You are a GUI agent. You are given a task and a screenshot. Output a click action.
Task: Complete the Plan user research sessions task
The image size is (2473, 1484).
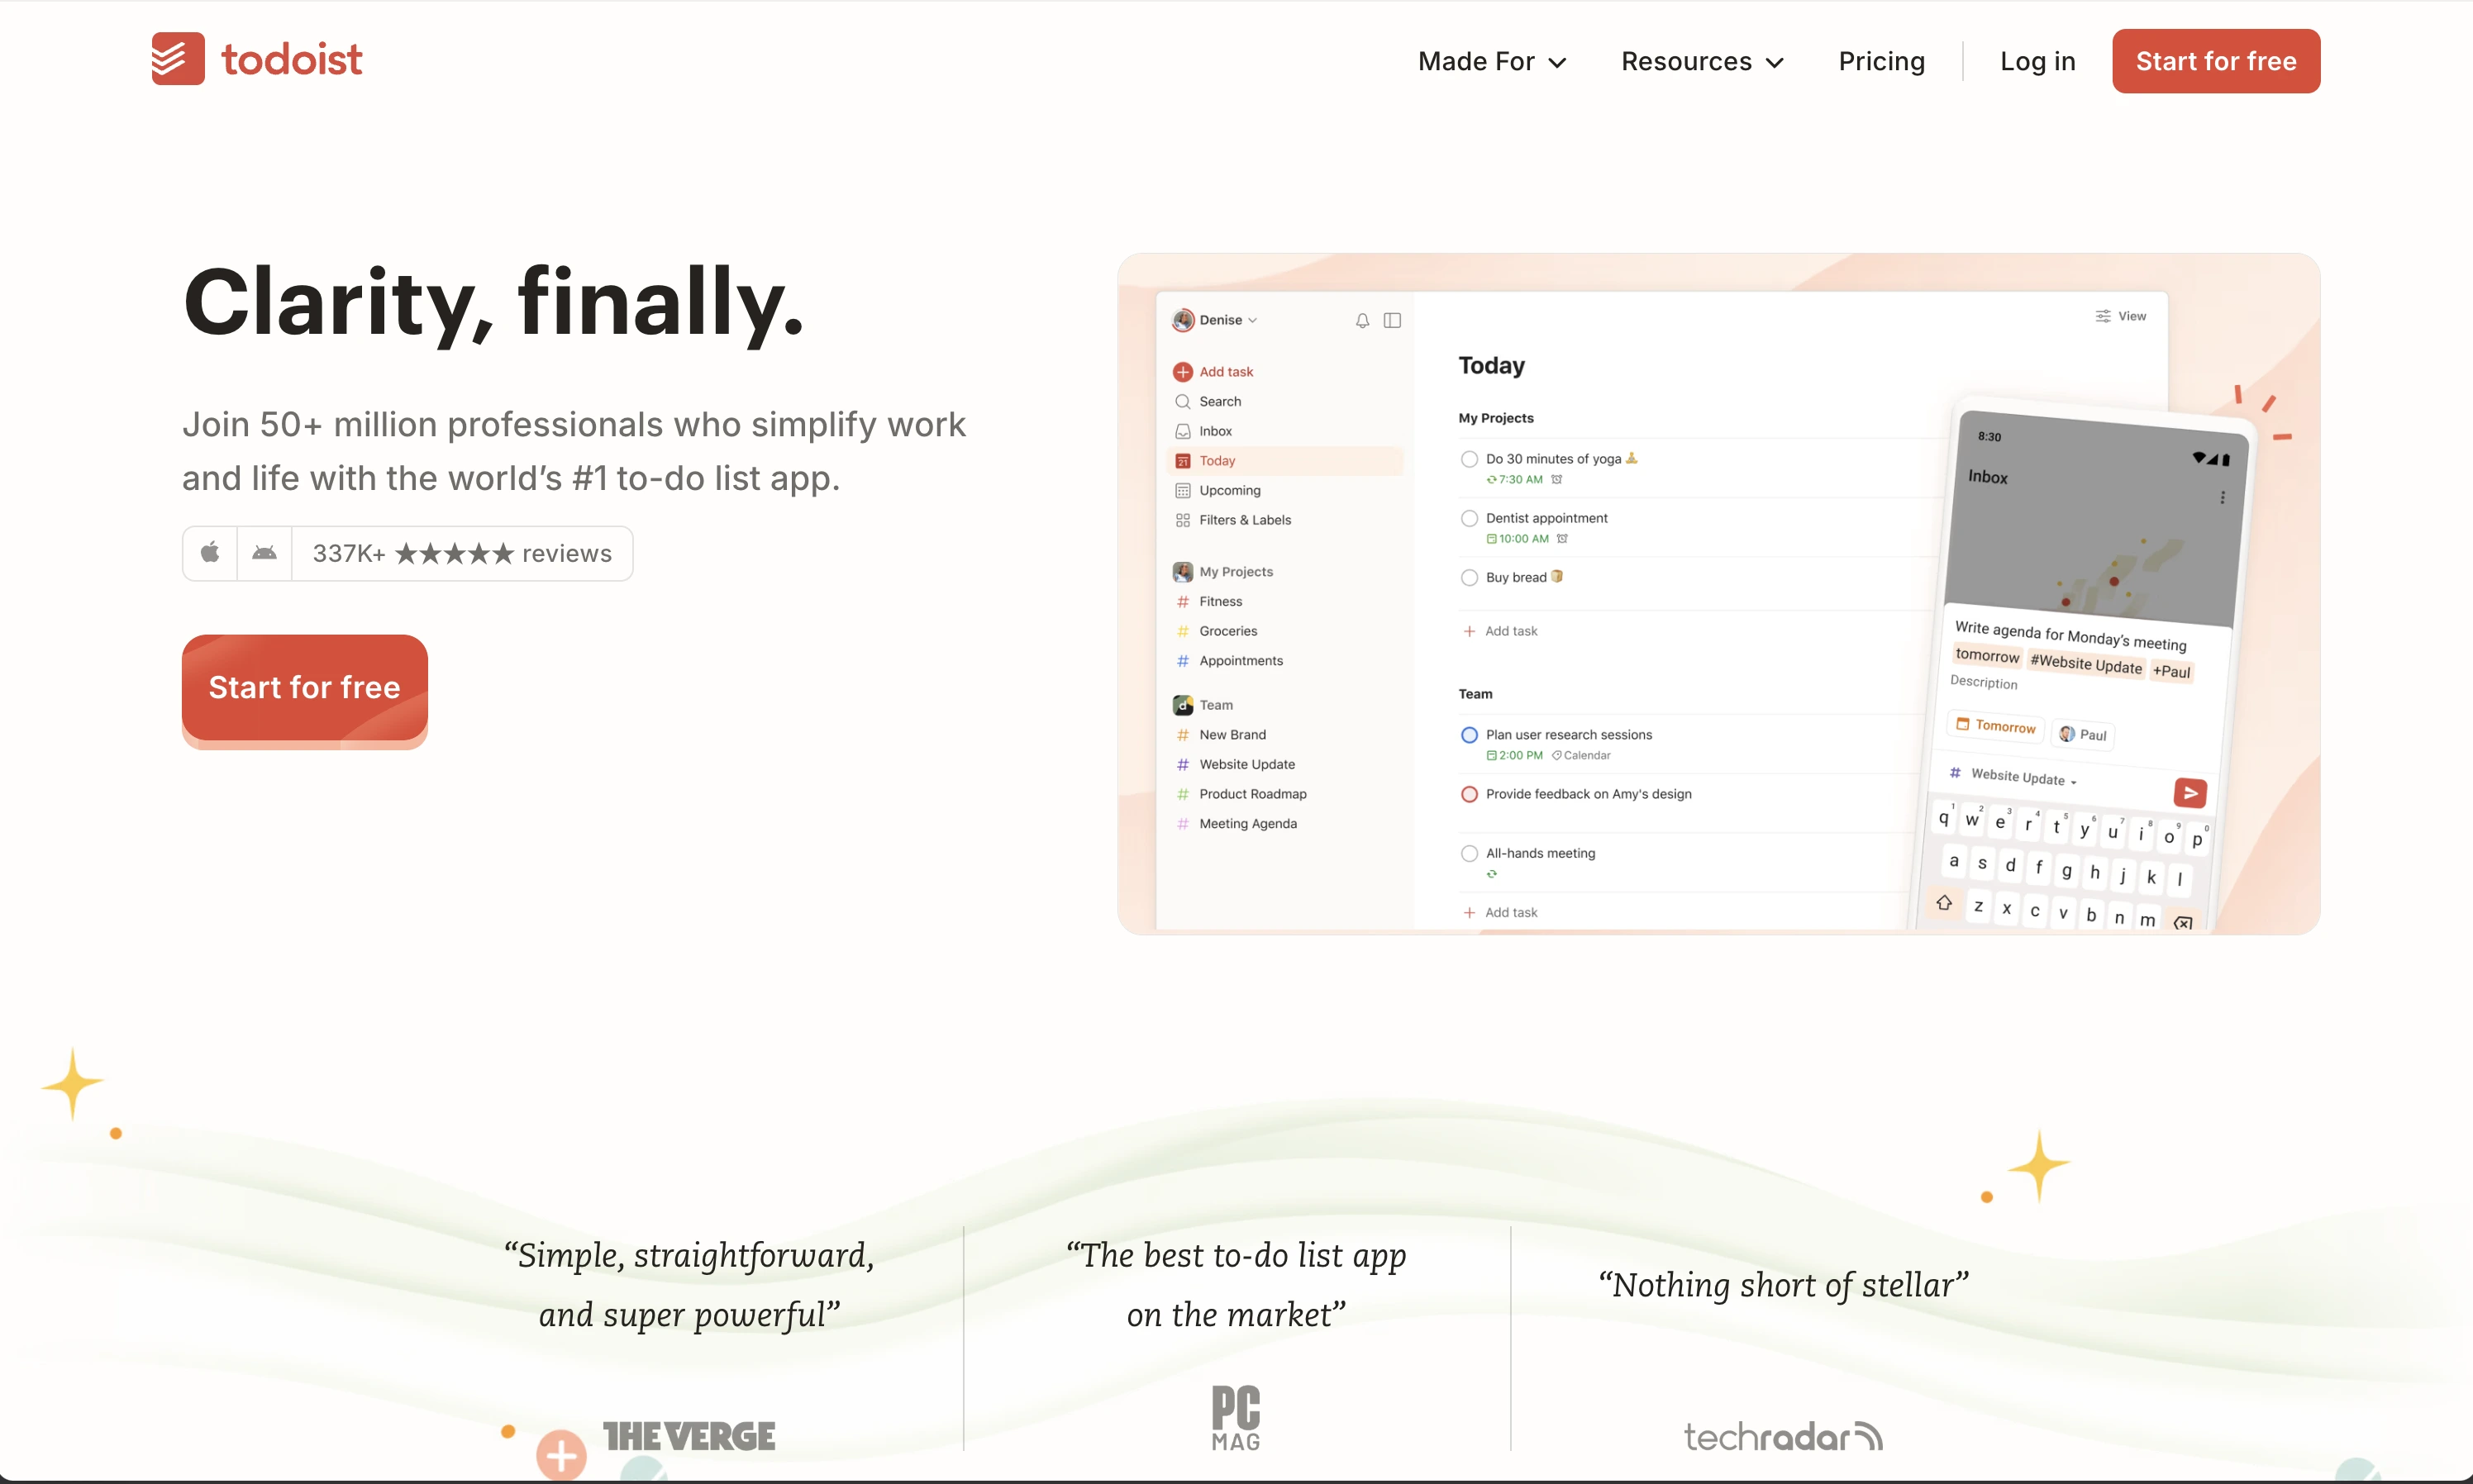(x=1469, y=735)
